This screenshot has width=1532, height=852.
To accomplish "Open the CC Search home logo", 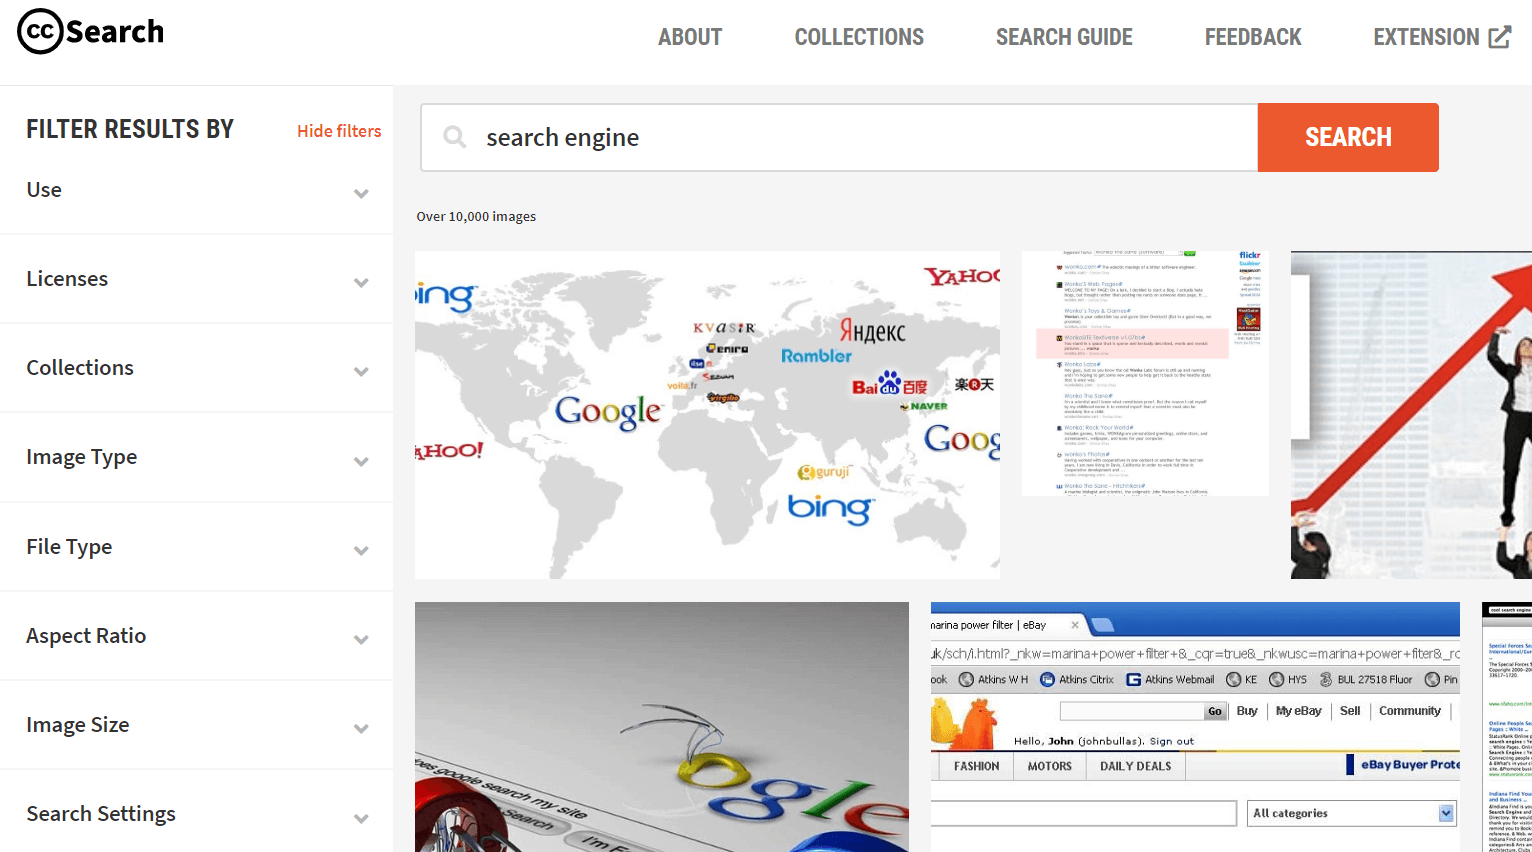I will [x=91, y=31].
